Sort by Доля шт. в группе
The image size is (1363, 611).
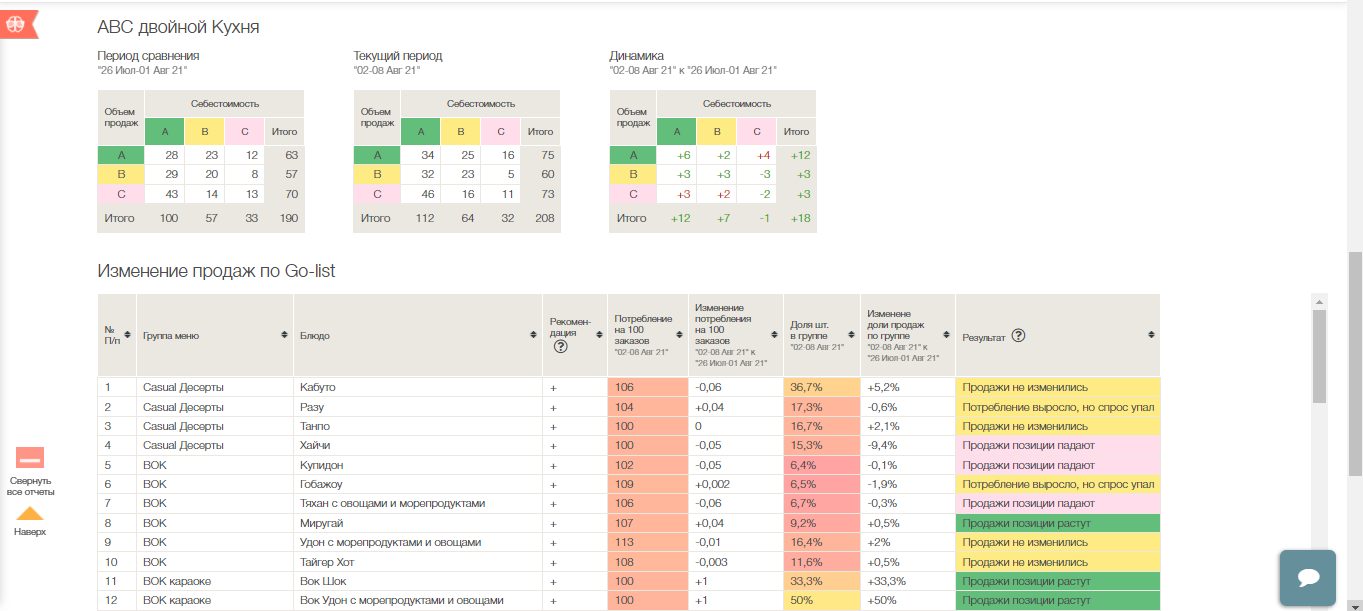pyautogui.click(x=852, y=335)
